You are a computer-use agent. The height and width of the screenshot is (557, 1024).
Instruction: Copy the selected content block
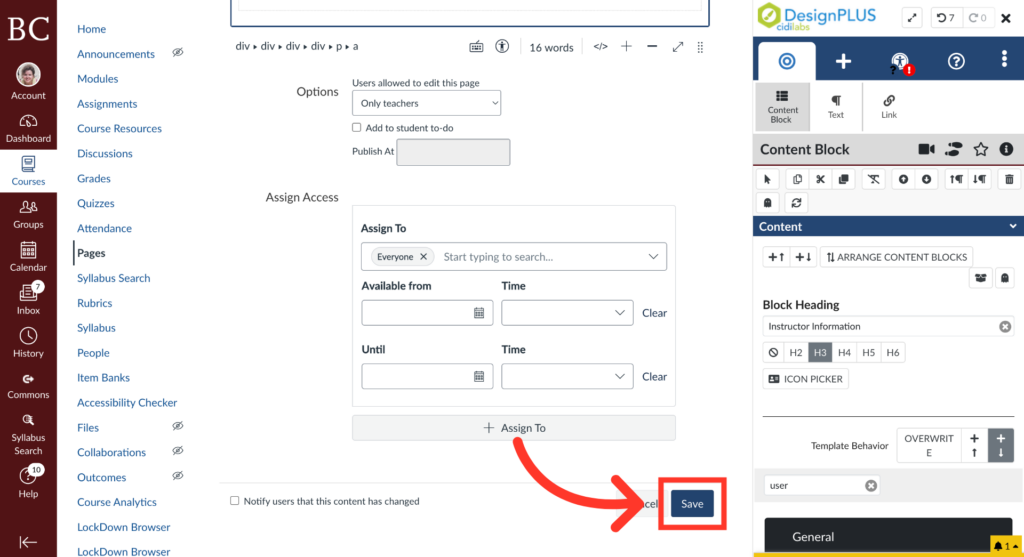coord(797,180)
